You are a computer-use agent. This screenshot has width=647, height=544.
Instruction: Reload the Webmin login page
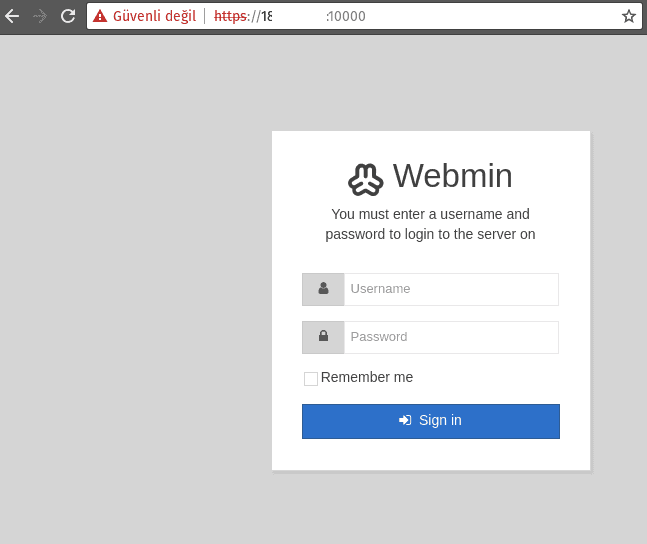68,16
